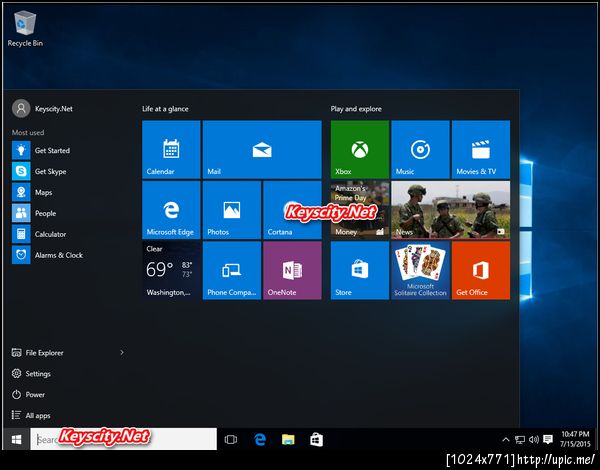This screenshot has width=600, height=470.
Task: Open the Power options menu
Action: tap(28, 394)
